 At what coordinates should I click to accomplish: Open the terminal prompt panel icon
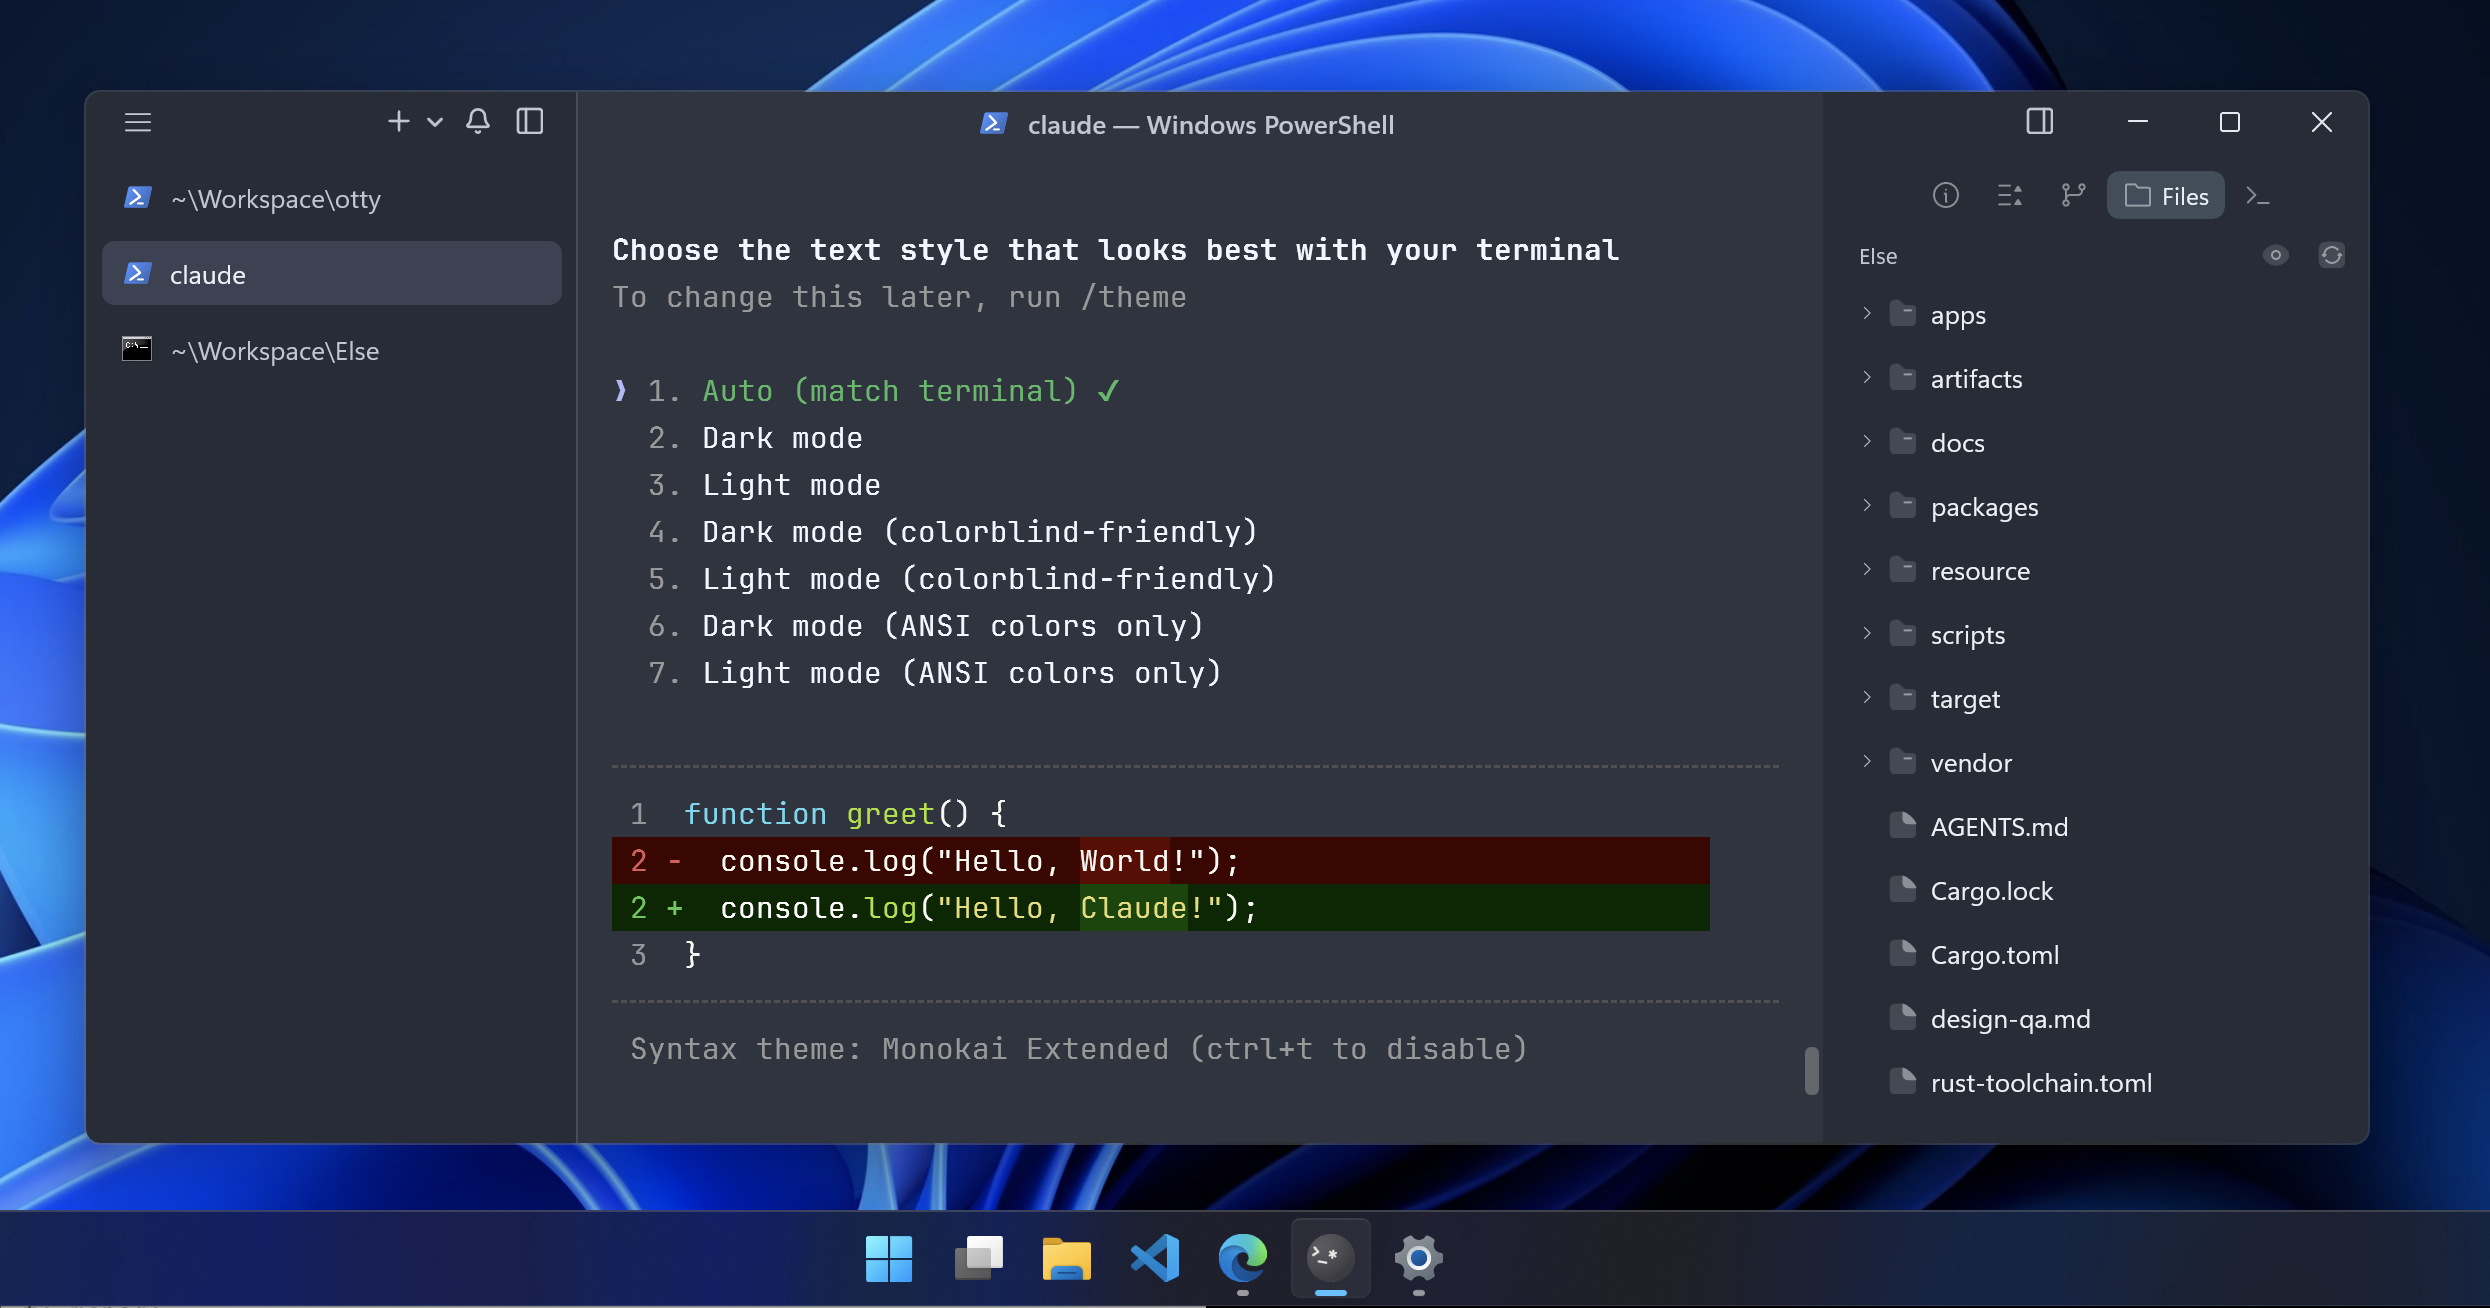pyautogui.click(x=2258, y=195)
